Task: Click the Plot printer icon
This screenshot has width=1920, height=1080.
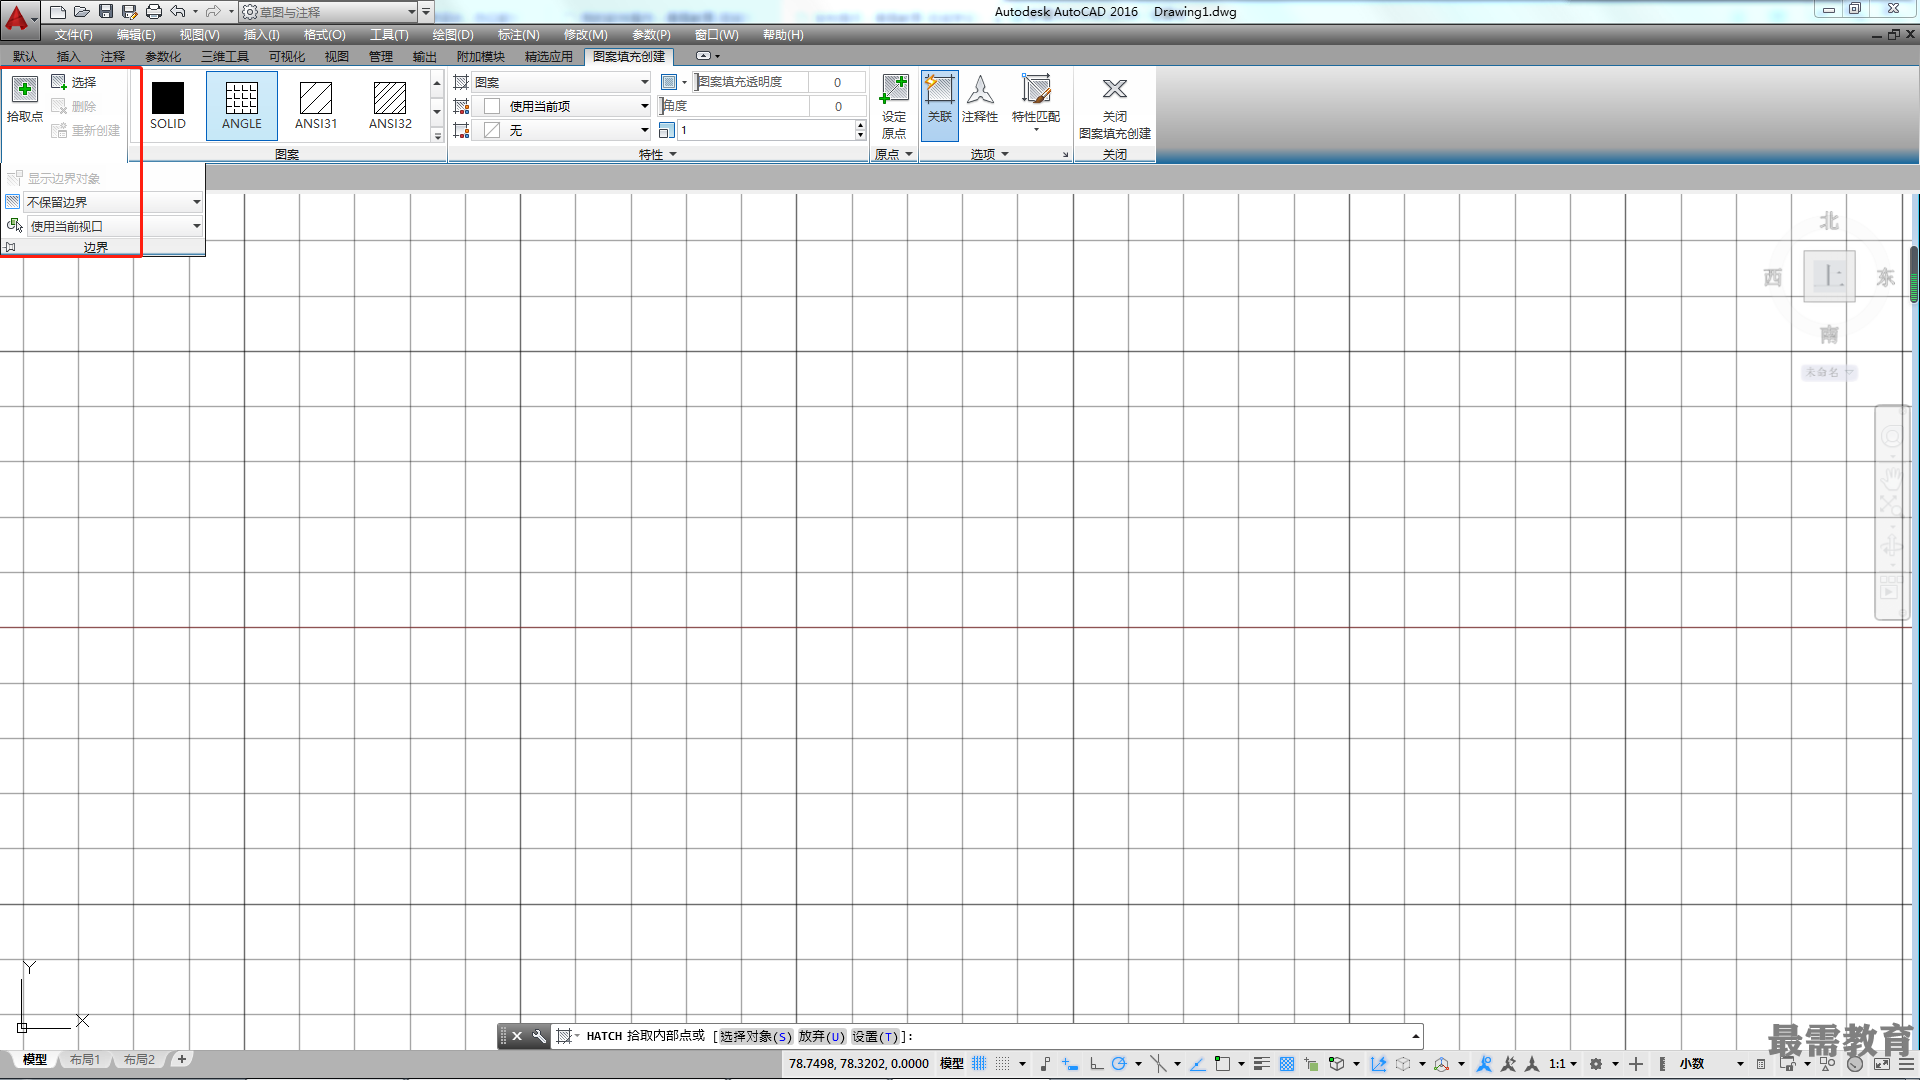Action: [x=154, y=12]
